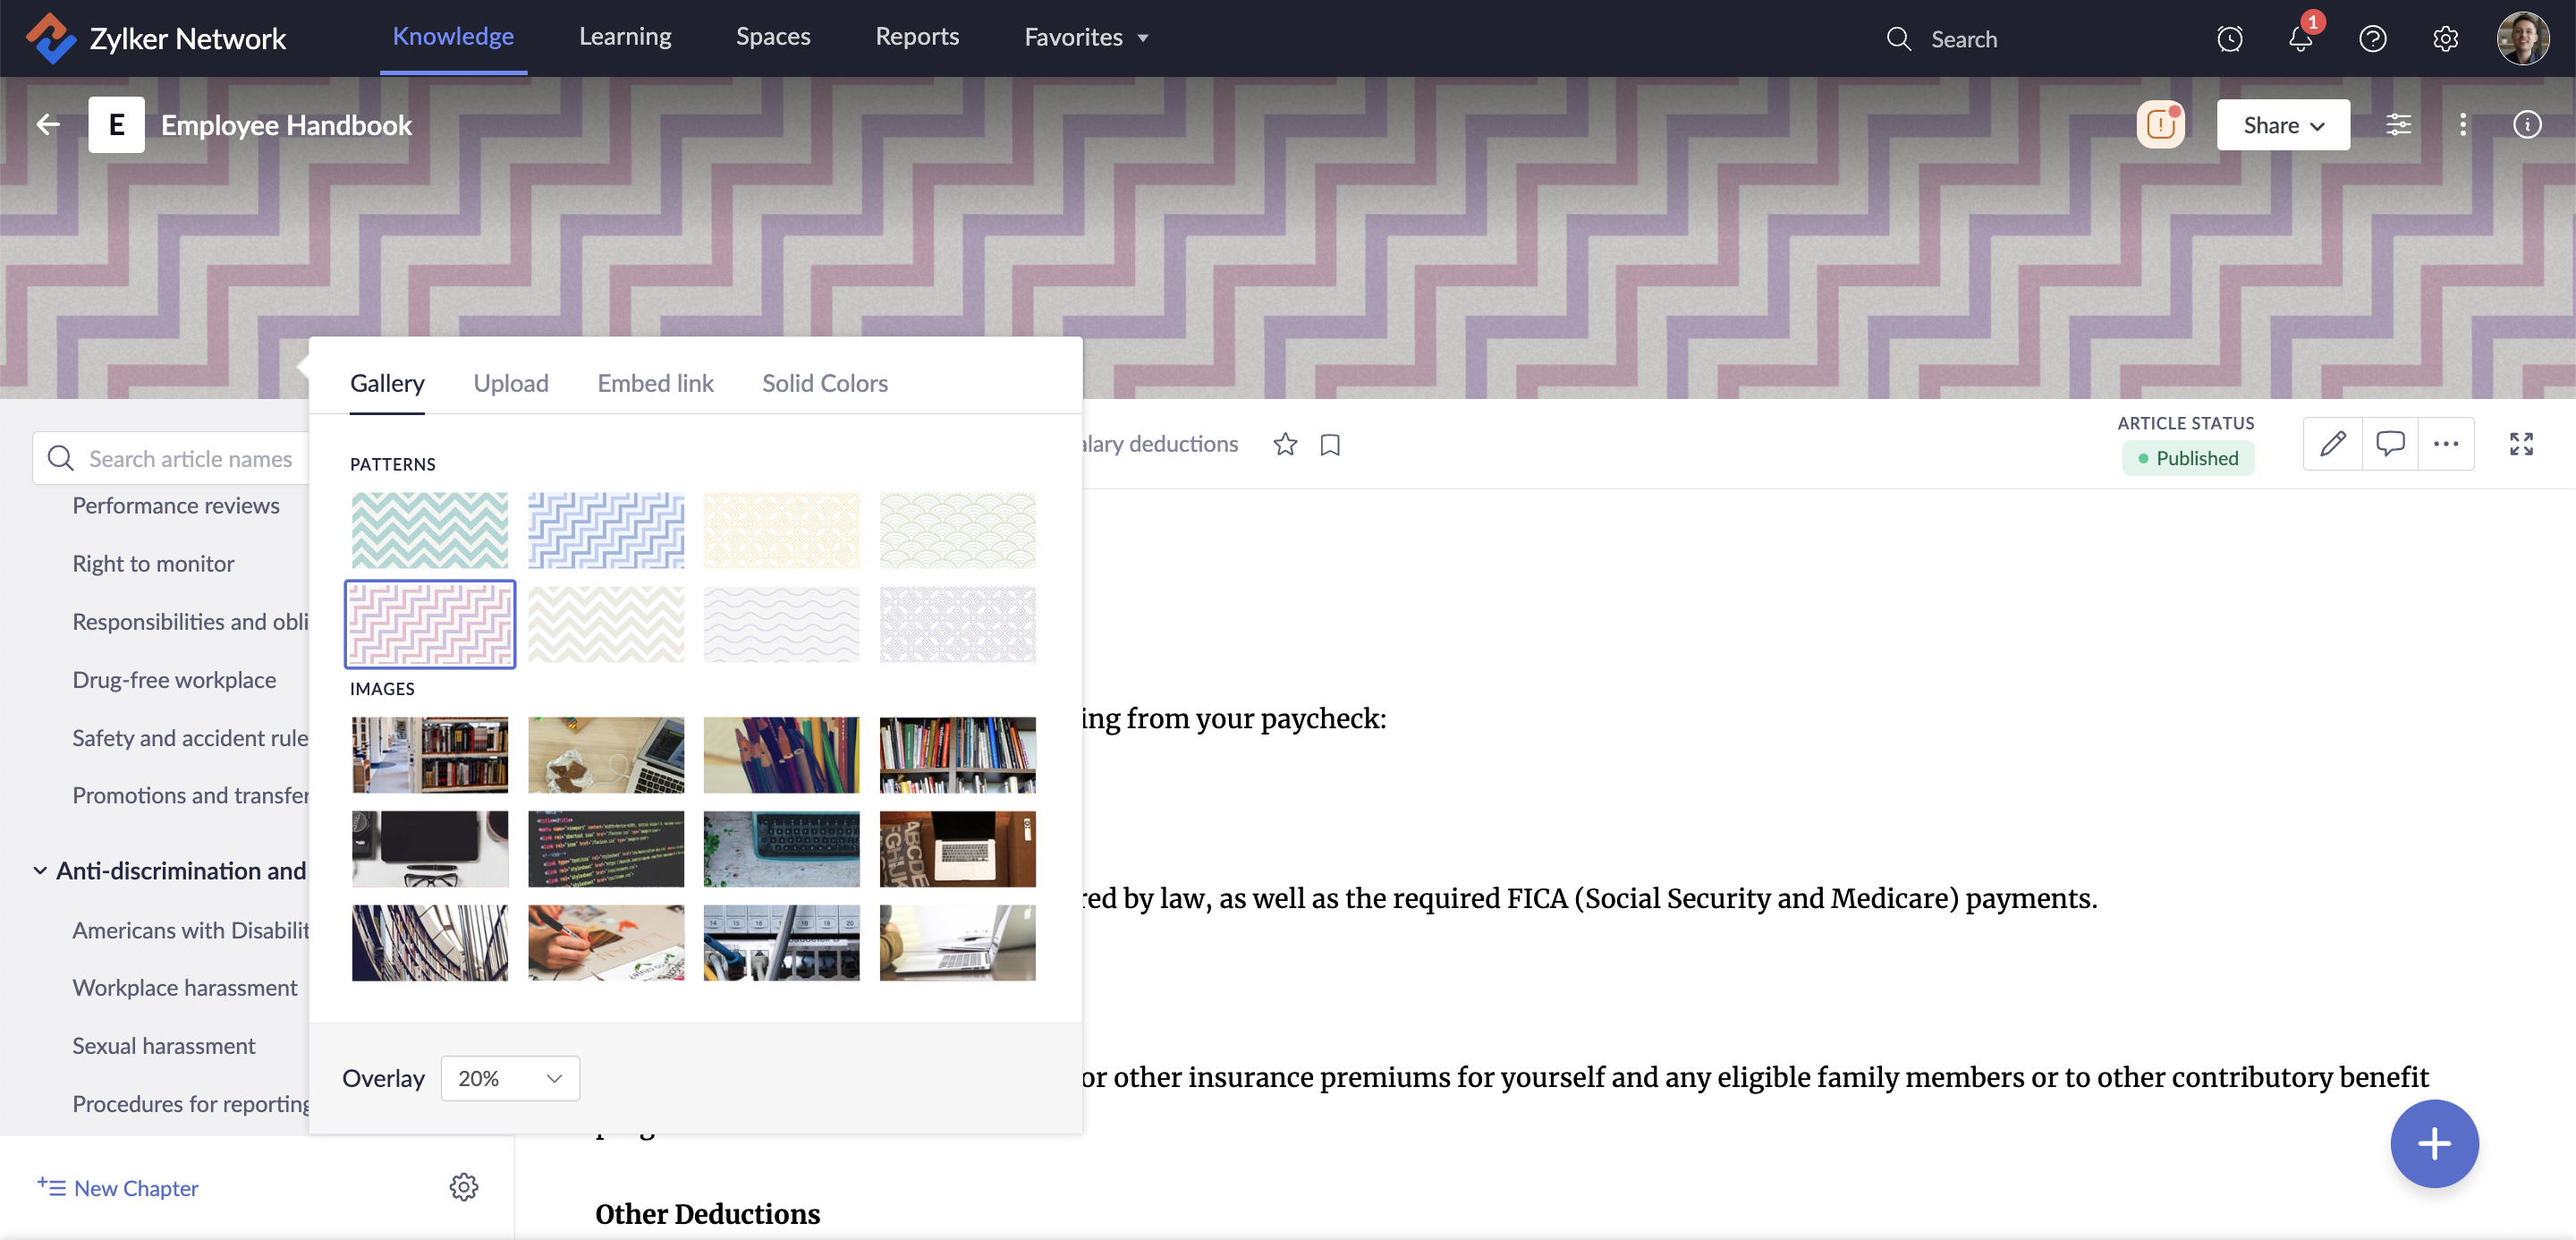Click the notifications bell icon
This screenshot has width=2576, height=1240.
[x=2300, y=39]
